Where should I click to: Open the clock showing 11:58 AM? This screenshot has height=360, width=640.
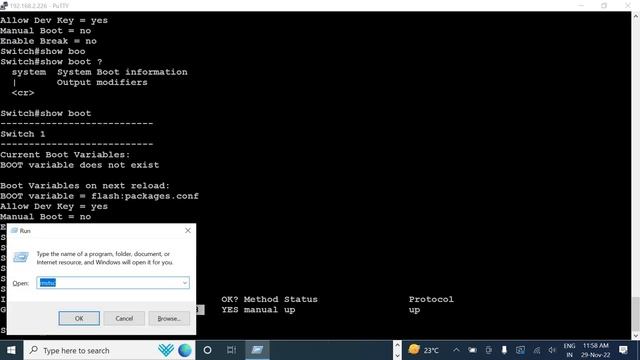[x=596, y=350]
